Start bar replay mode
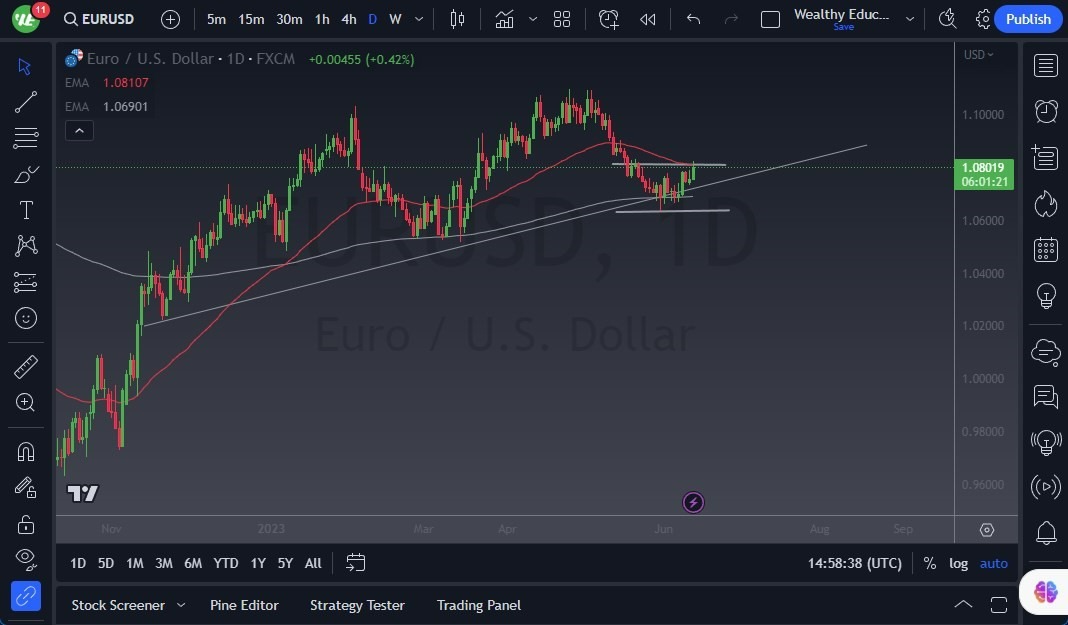This screenshot has width=1068, height=625. click(646, 18)
